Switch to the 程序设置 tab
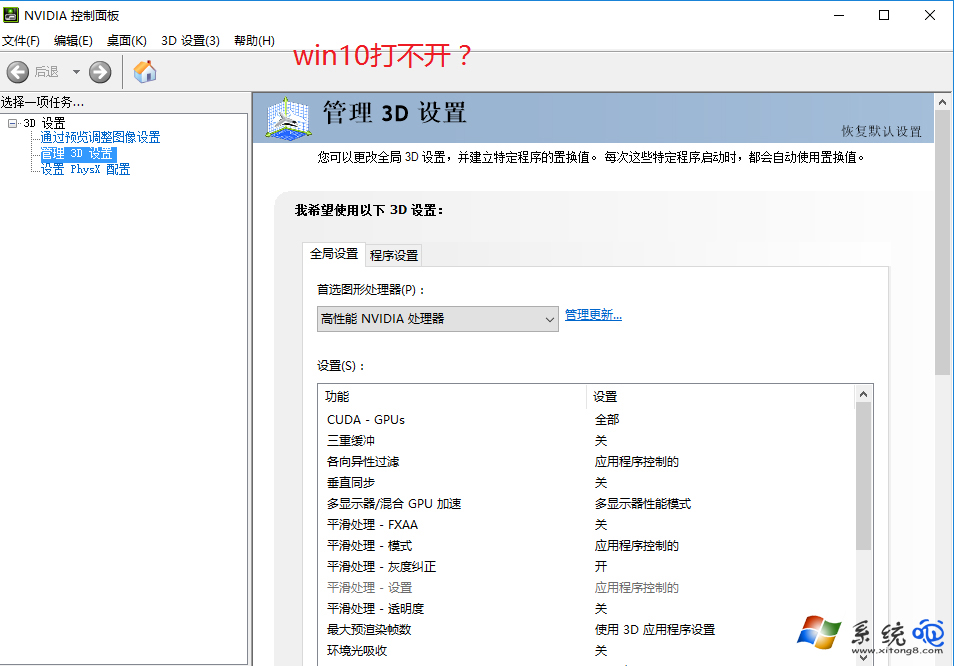Image resolution: width=954 pixels, height=666 pixels. click(395, 254)
